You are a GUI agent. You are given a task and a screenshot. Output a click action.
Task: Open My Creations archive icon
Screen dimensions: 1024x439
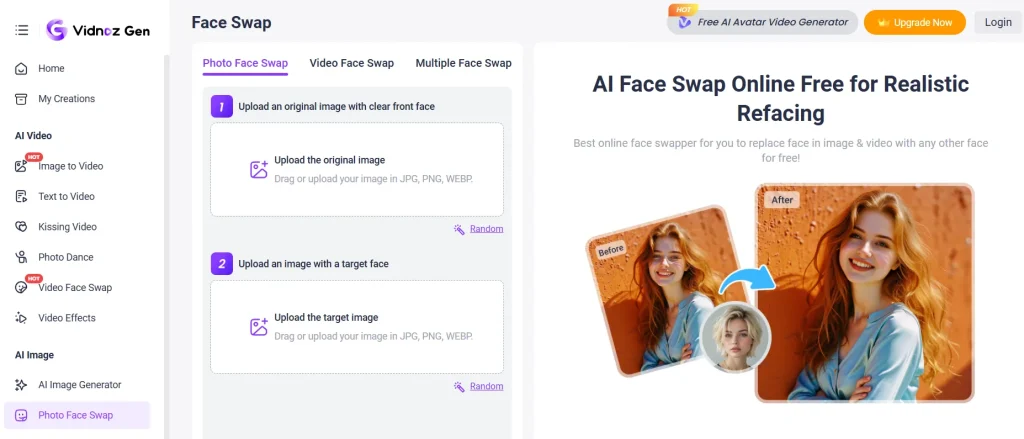(22, 99)
